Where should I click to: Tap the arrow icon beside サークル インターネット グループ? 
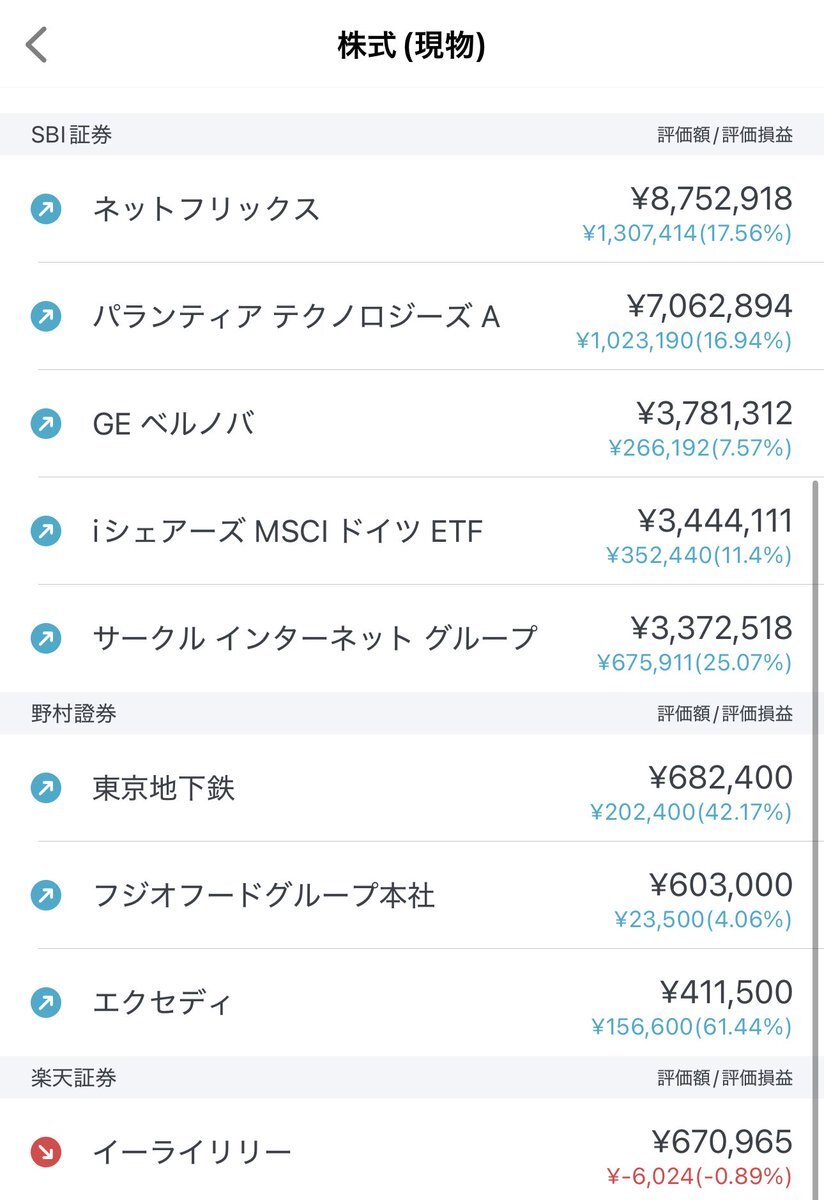click(46, 638)
